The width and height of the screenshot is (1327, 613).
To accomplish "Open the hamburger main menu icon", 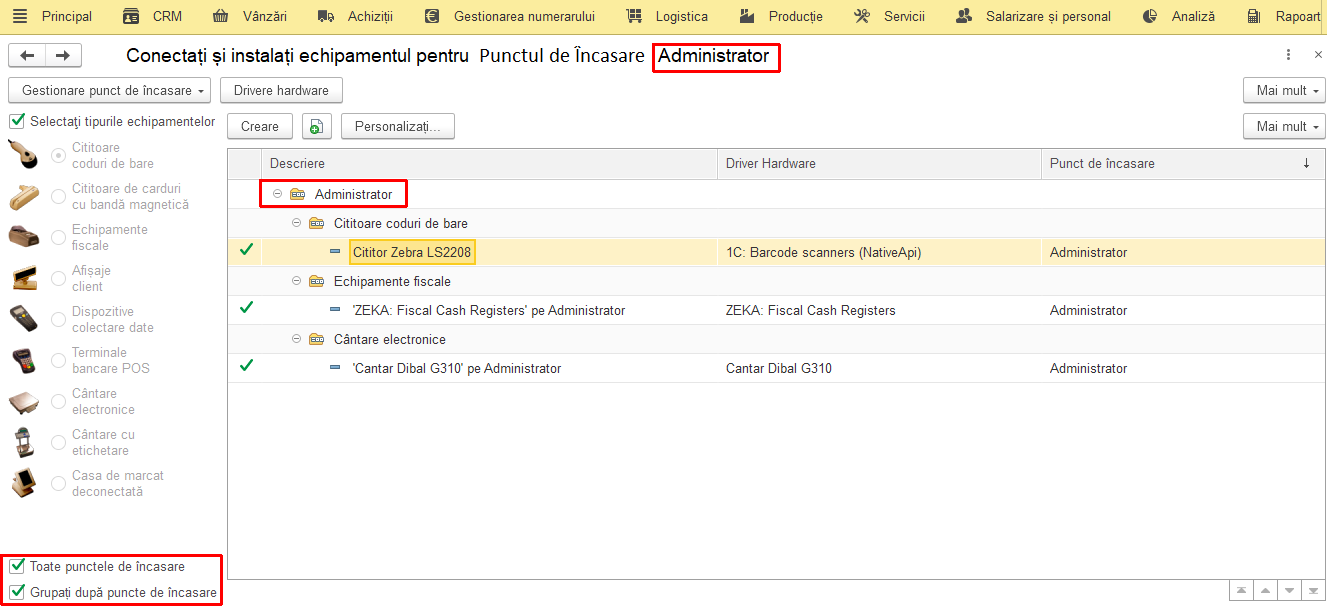I will point(20,16).
